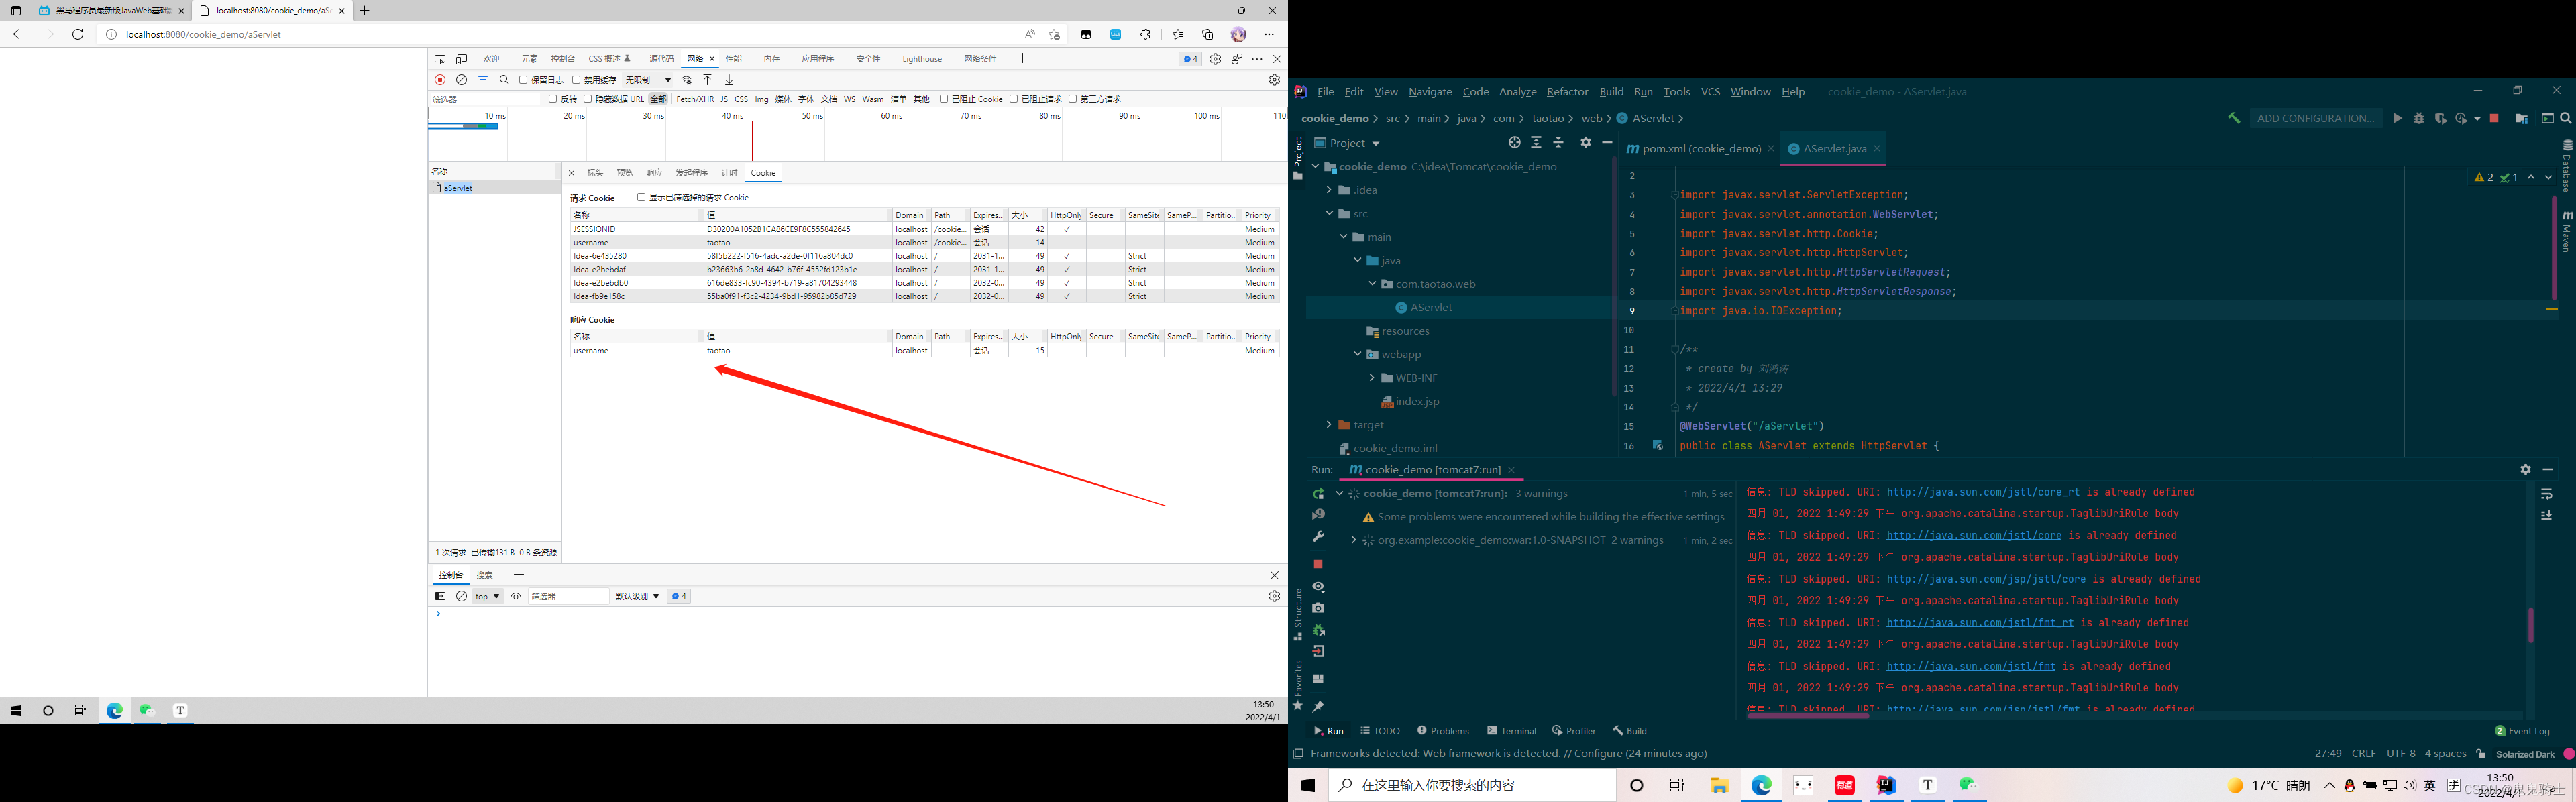This screenshot has height=802, width=2576.
Task: Click the 筛选器 network filter input
Action: pos(485,99)
